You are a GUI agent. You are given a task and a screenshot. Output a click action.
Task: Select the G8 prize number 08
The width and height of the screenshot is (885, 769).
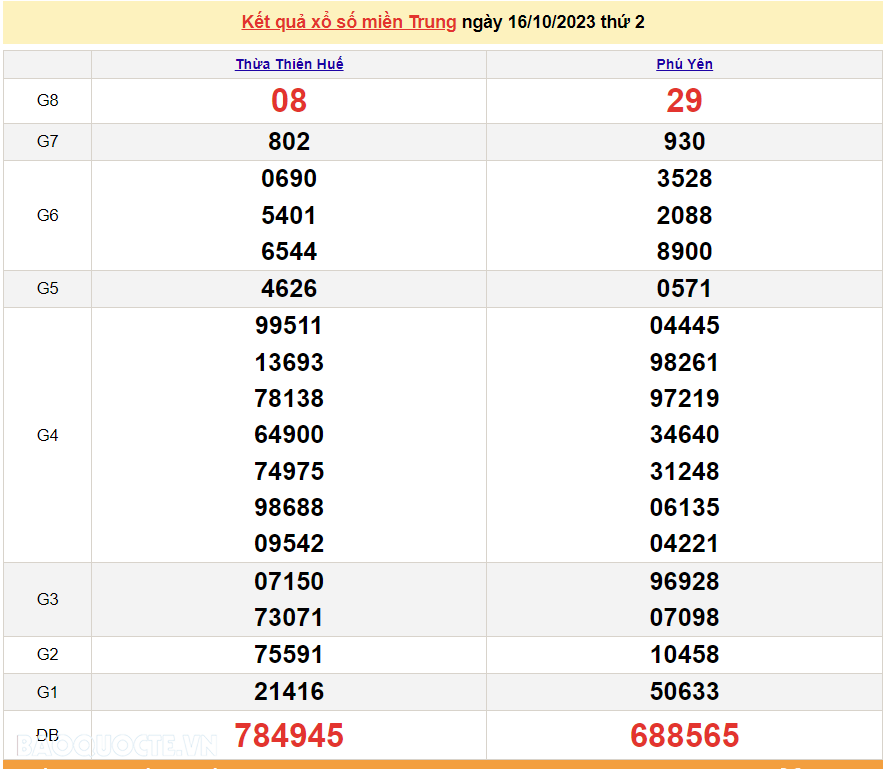(x=289, y=101)
